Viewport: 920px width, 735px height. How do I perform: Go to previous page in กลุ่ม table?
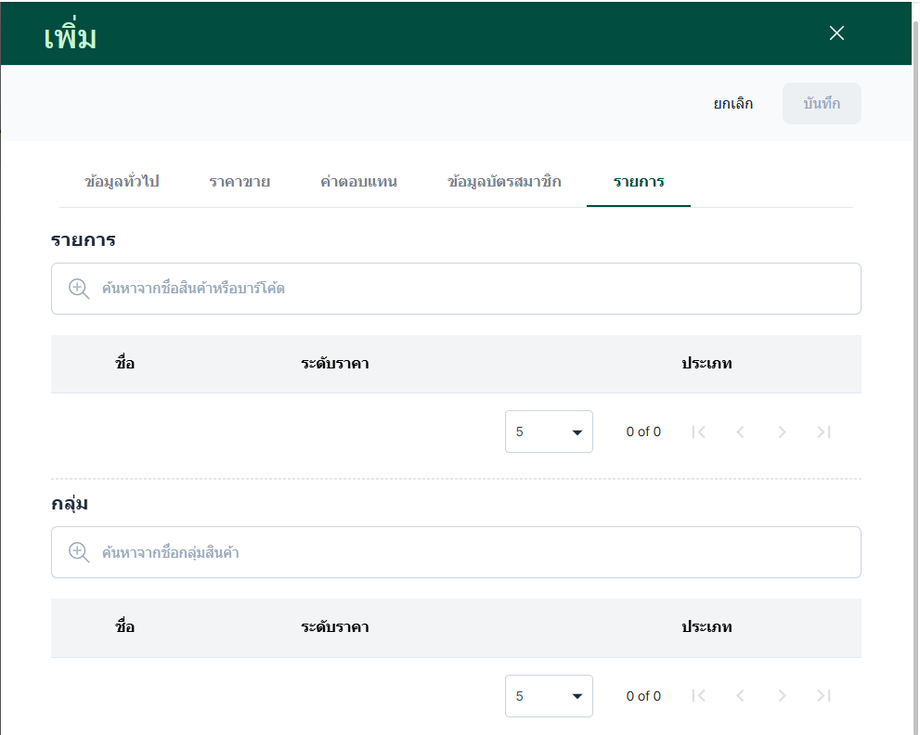coord(740,696)
